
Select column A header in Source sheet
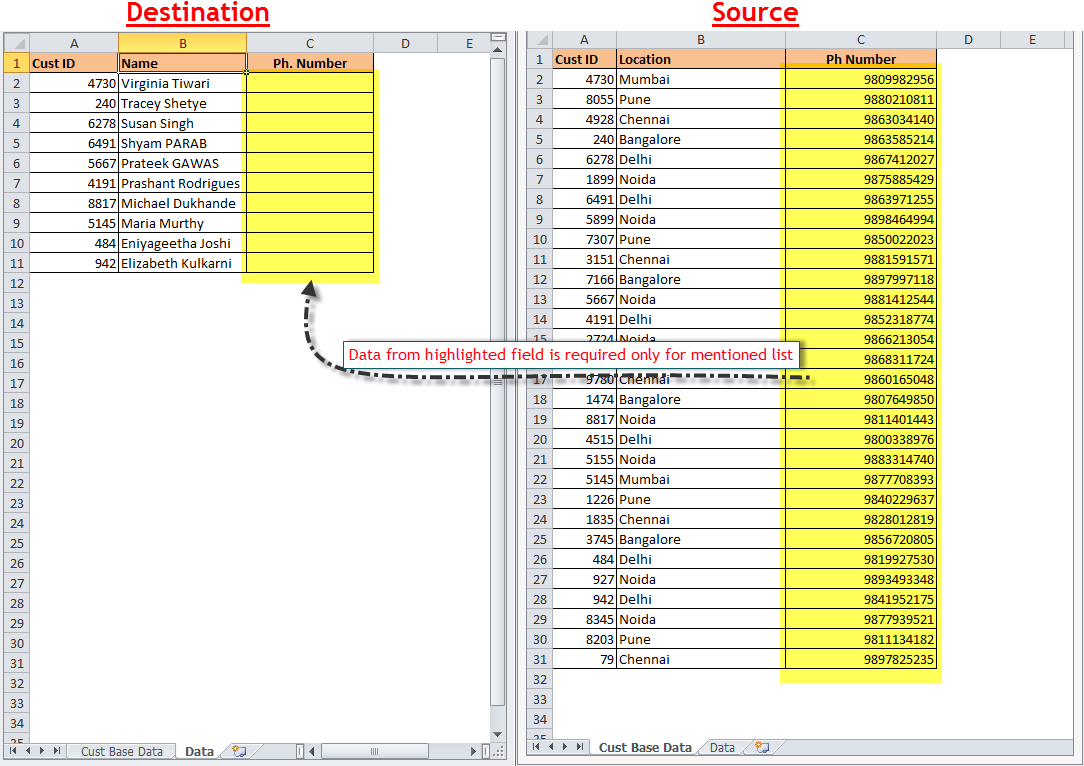click(584, 39)
